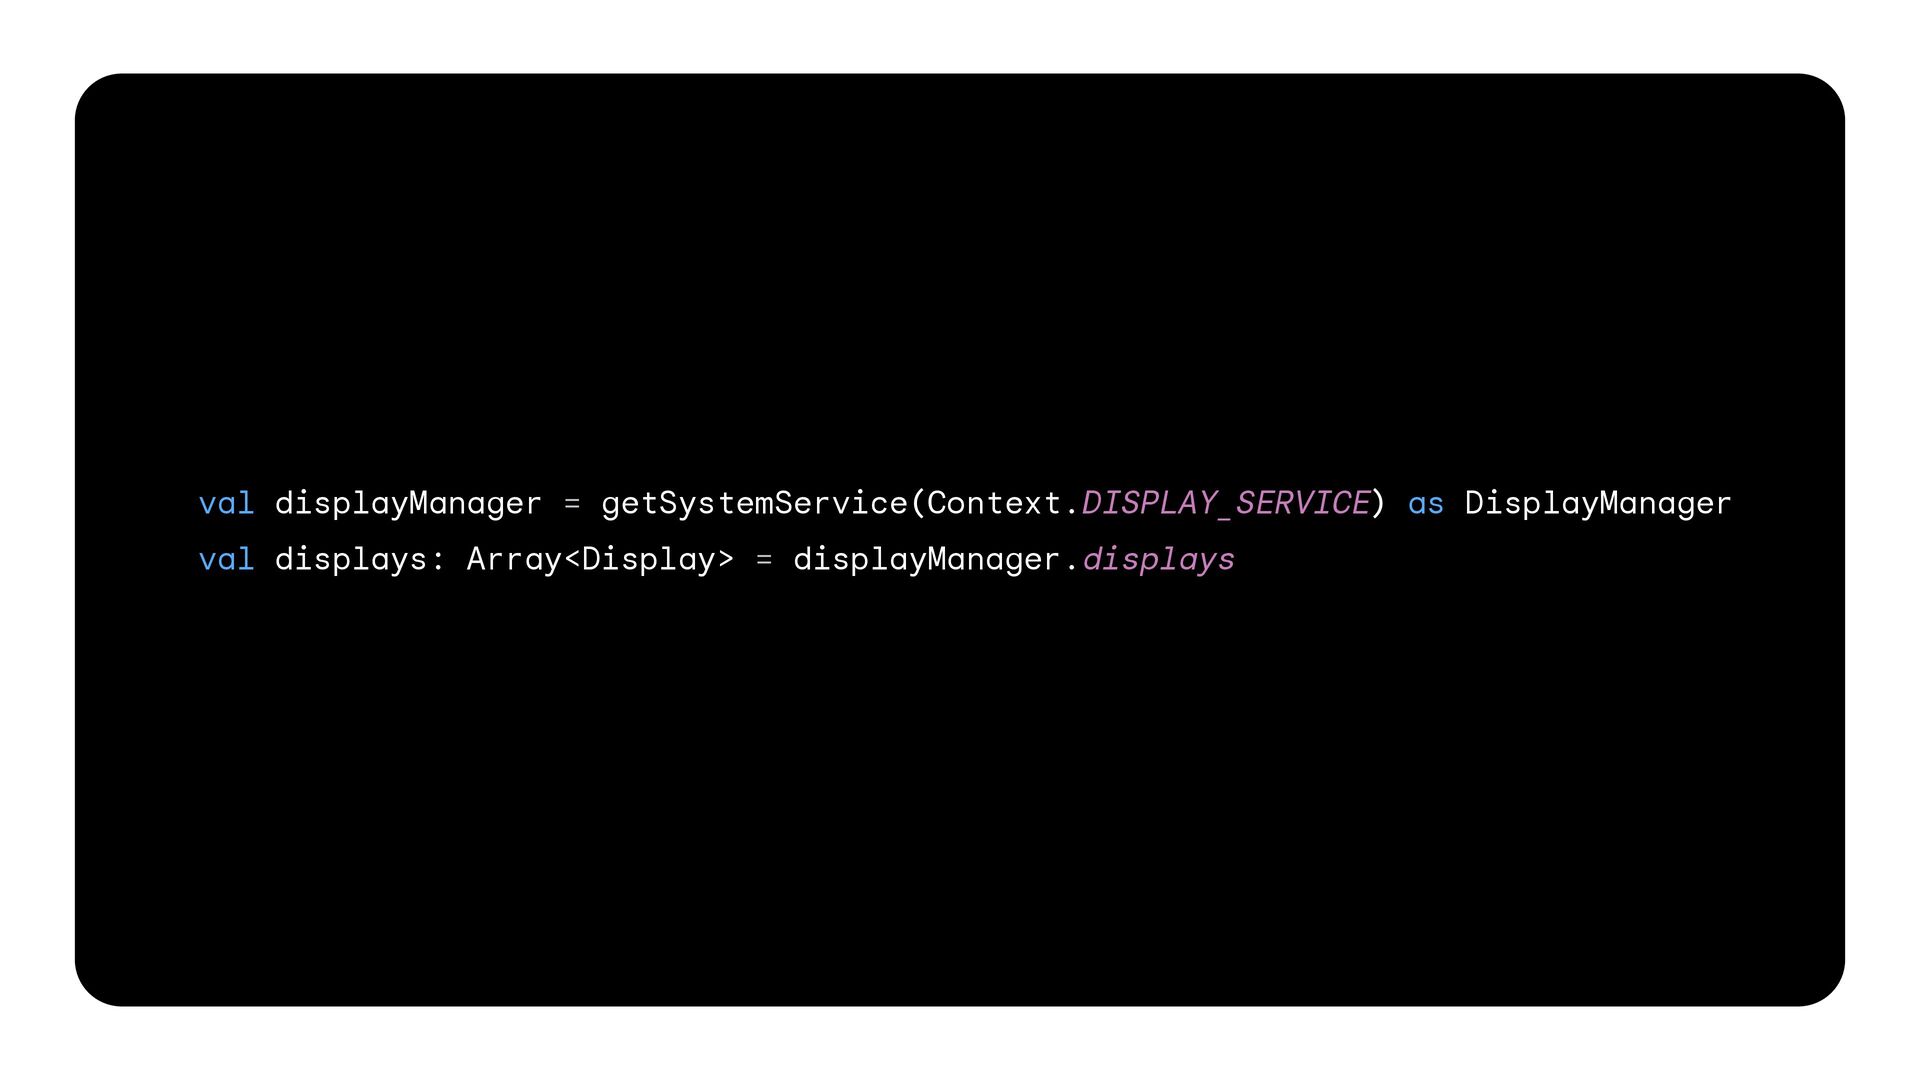Screen dimensions: 1920x1080
Task: Click the opening parenthesis after getSystemService
Action: (x=918, y=503)
